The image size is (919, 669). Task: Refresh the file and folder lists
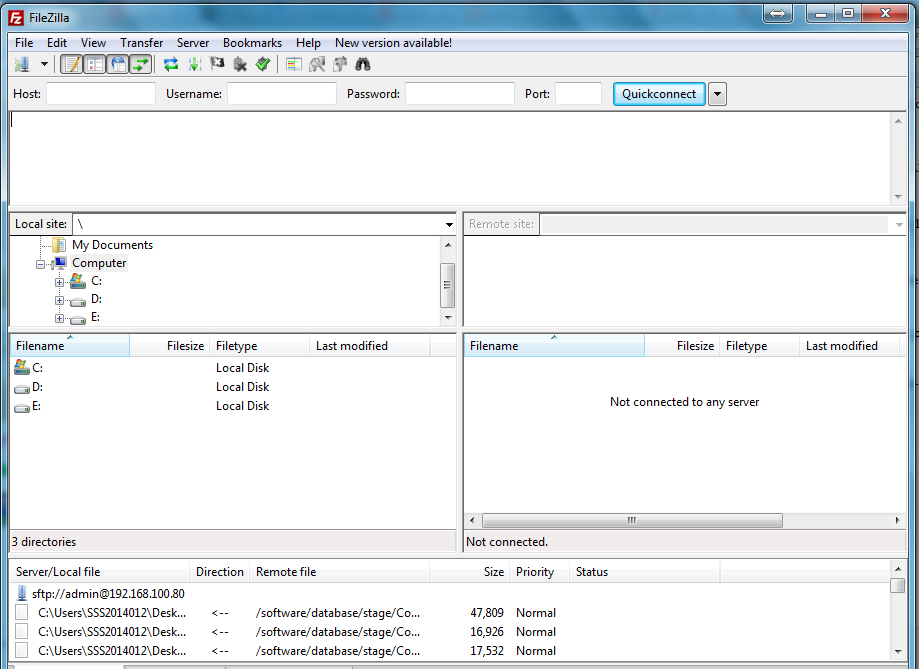point(171,64)
